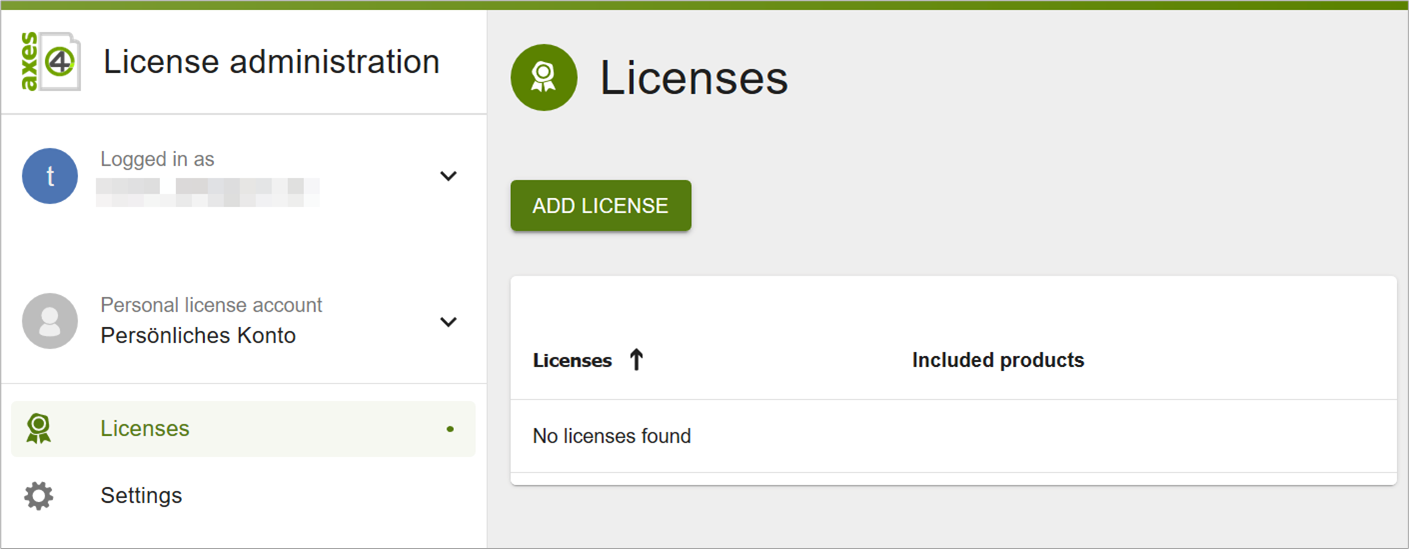
Task: Click the 'Persönliches Konto' account name
Action: pos(198,336)
